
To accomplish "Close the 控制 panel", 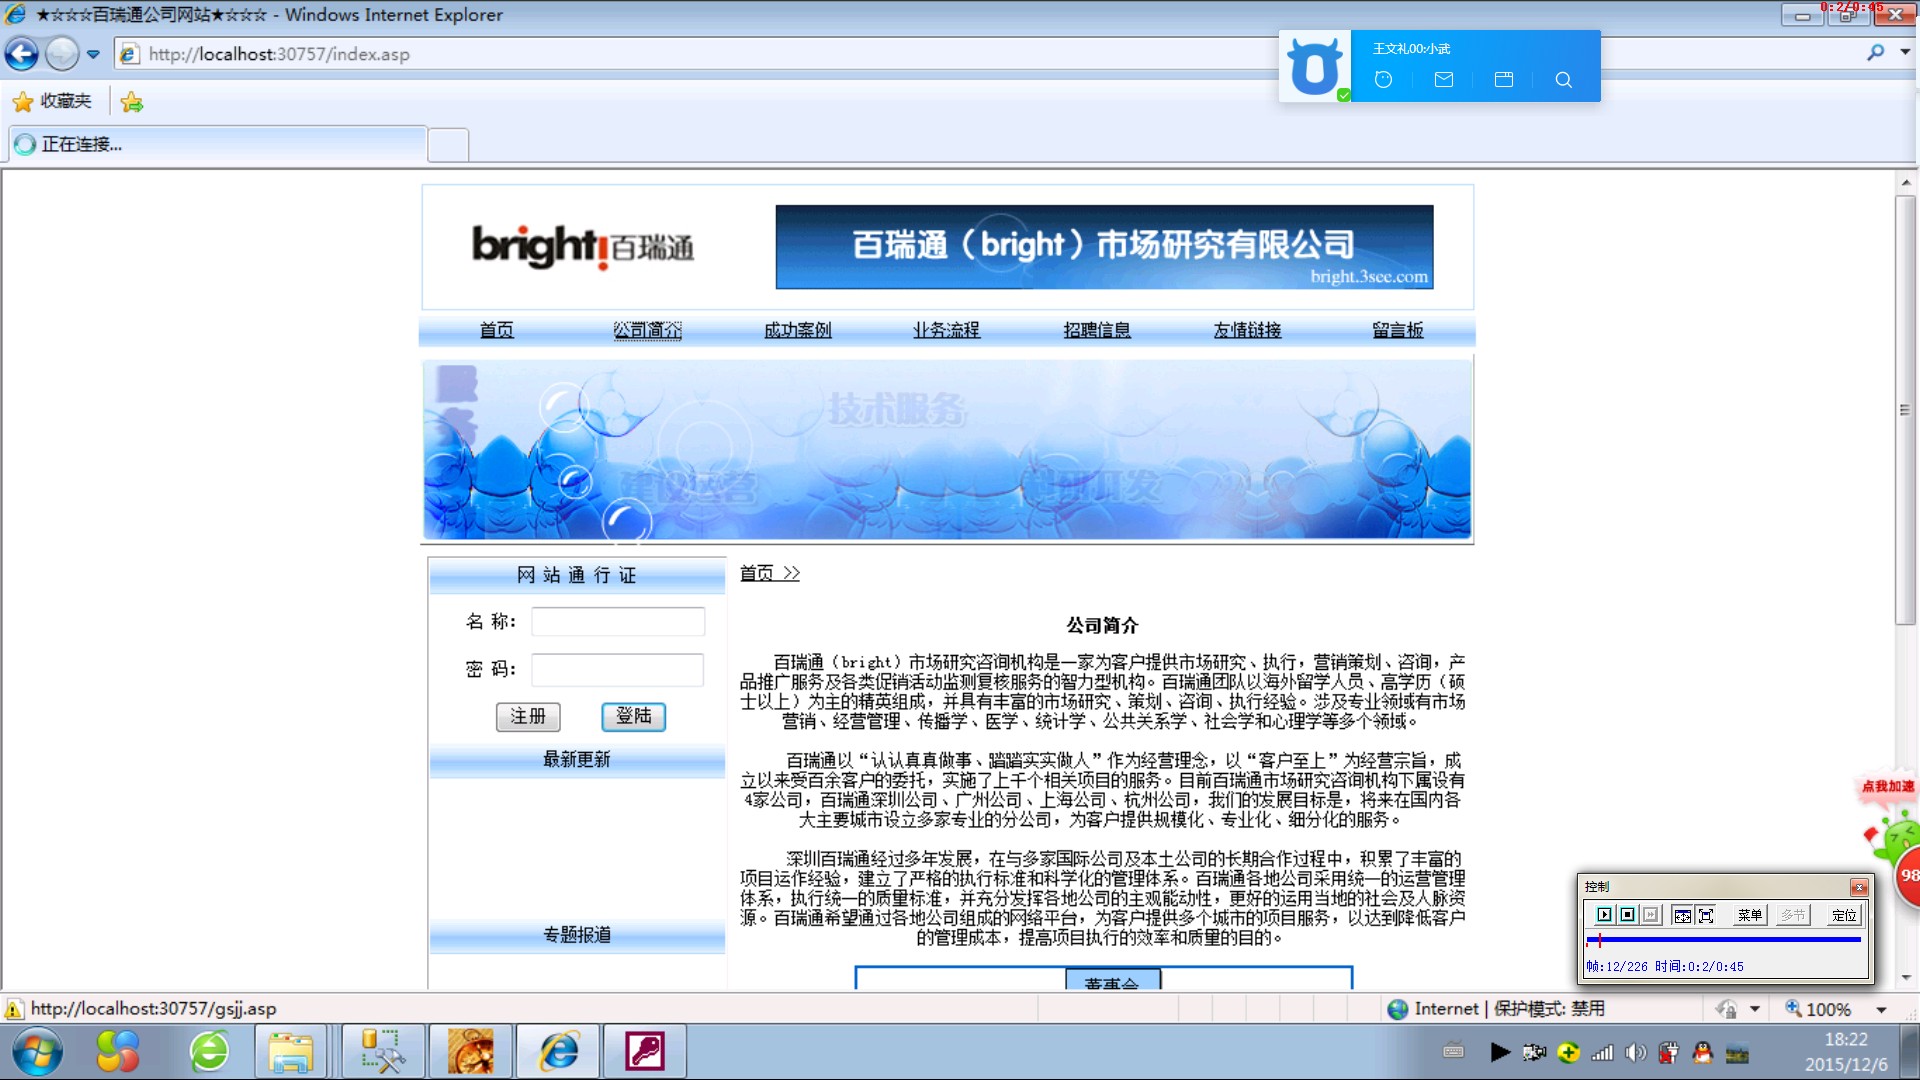I will point(1858,887).
